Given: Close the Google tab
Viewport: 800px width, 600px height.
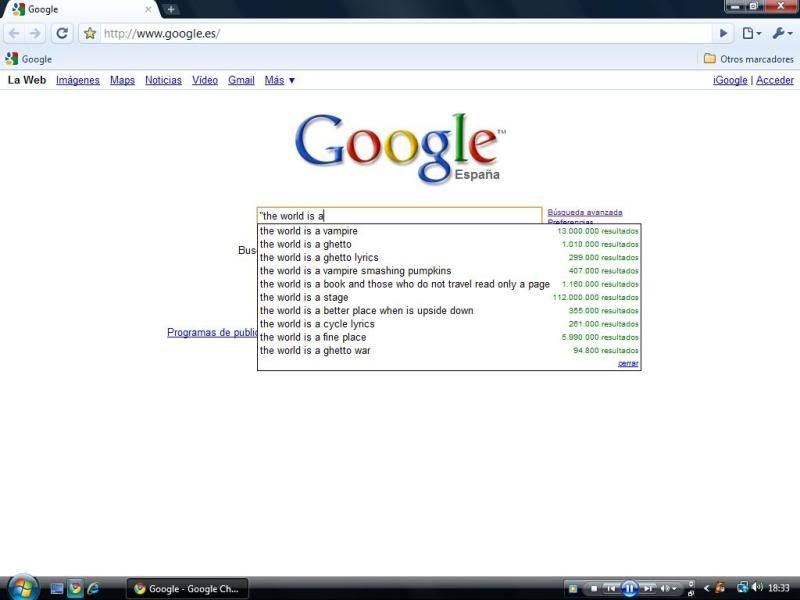Looking at the screenshot, I should coord(148,9).
